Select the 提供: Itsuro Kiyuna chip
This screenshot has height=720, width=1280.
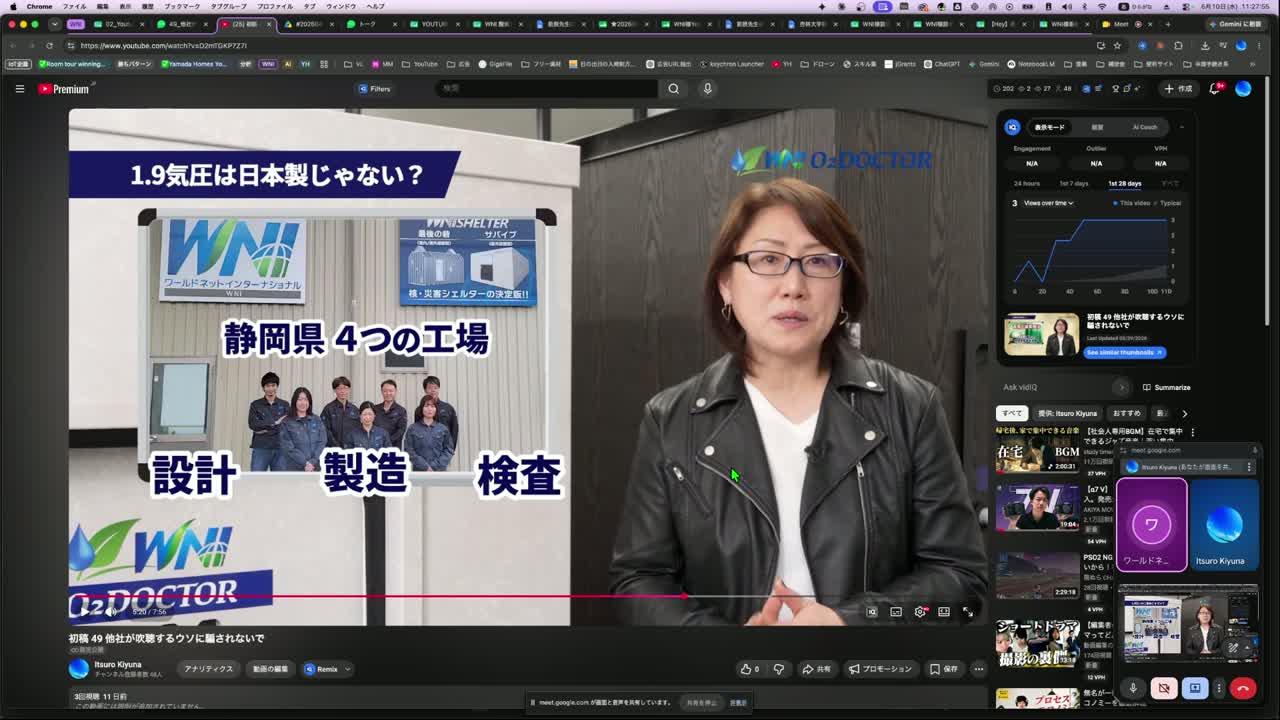(1067, 413)
